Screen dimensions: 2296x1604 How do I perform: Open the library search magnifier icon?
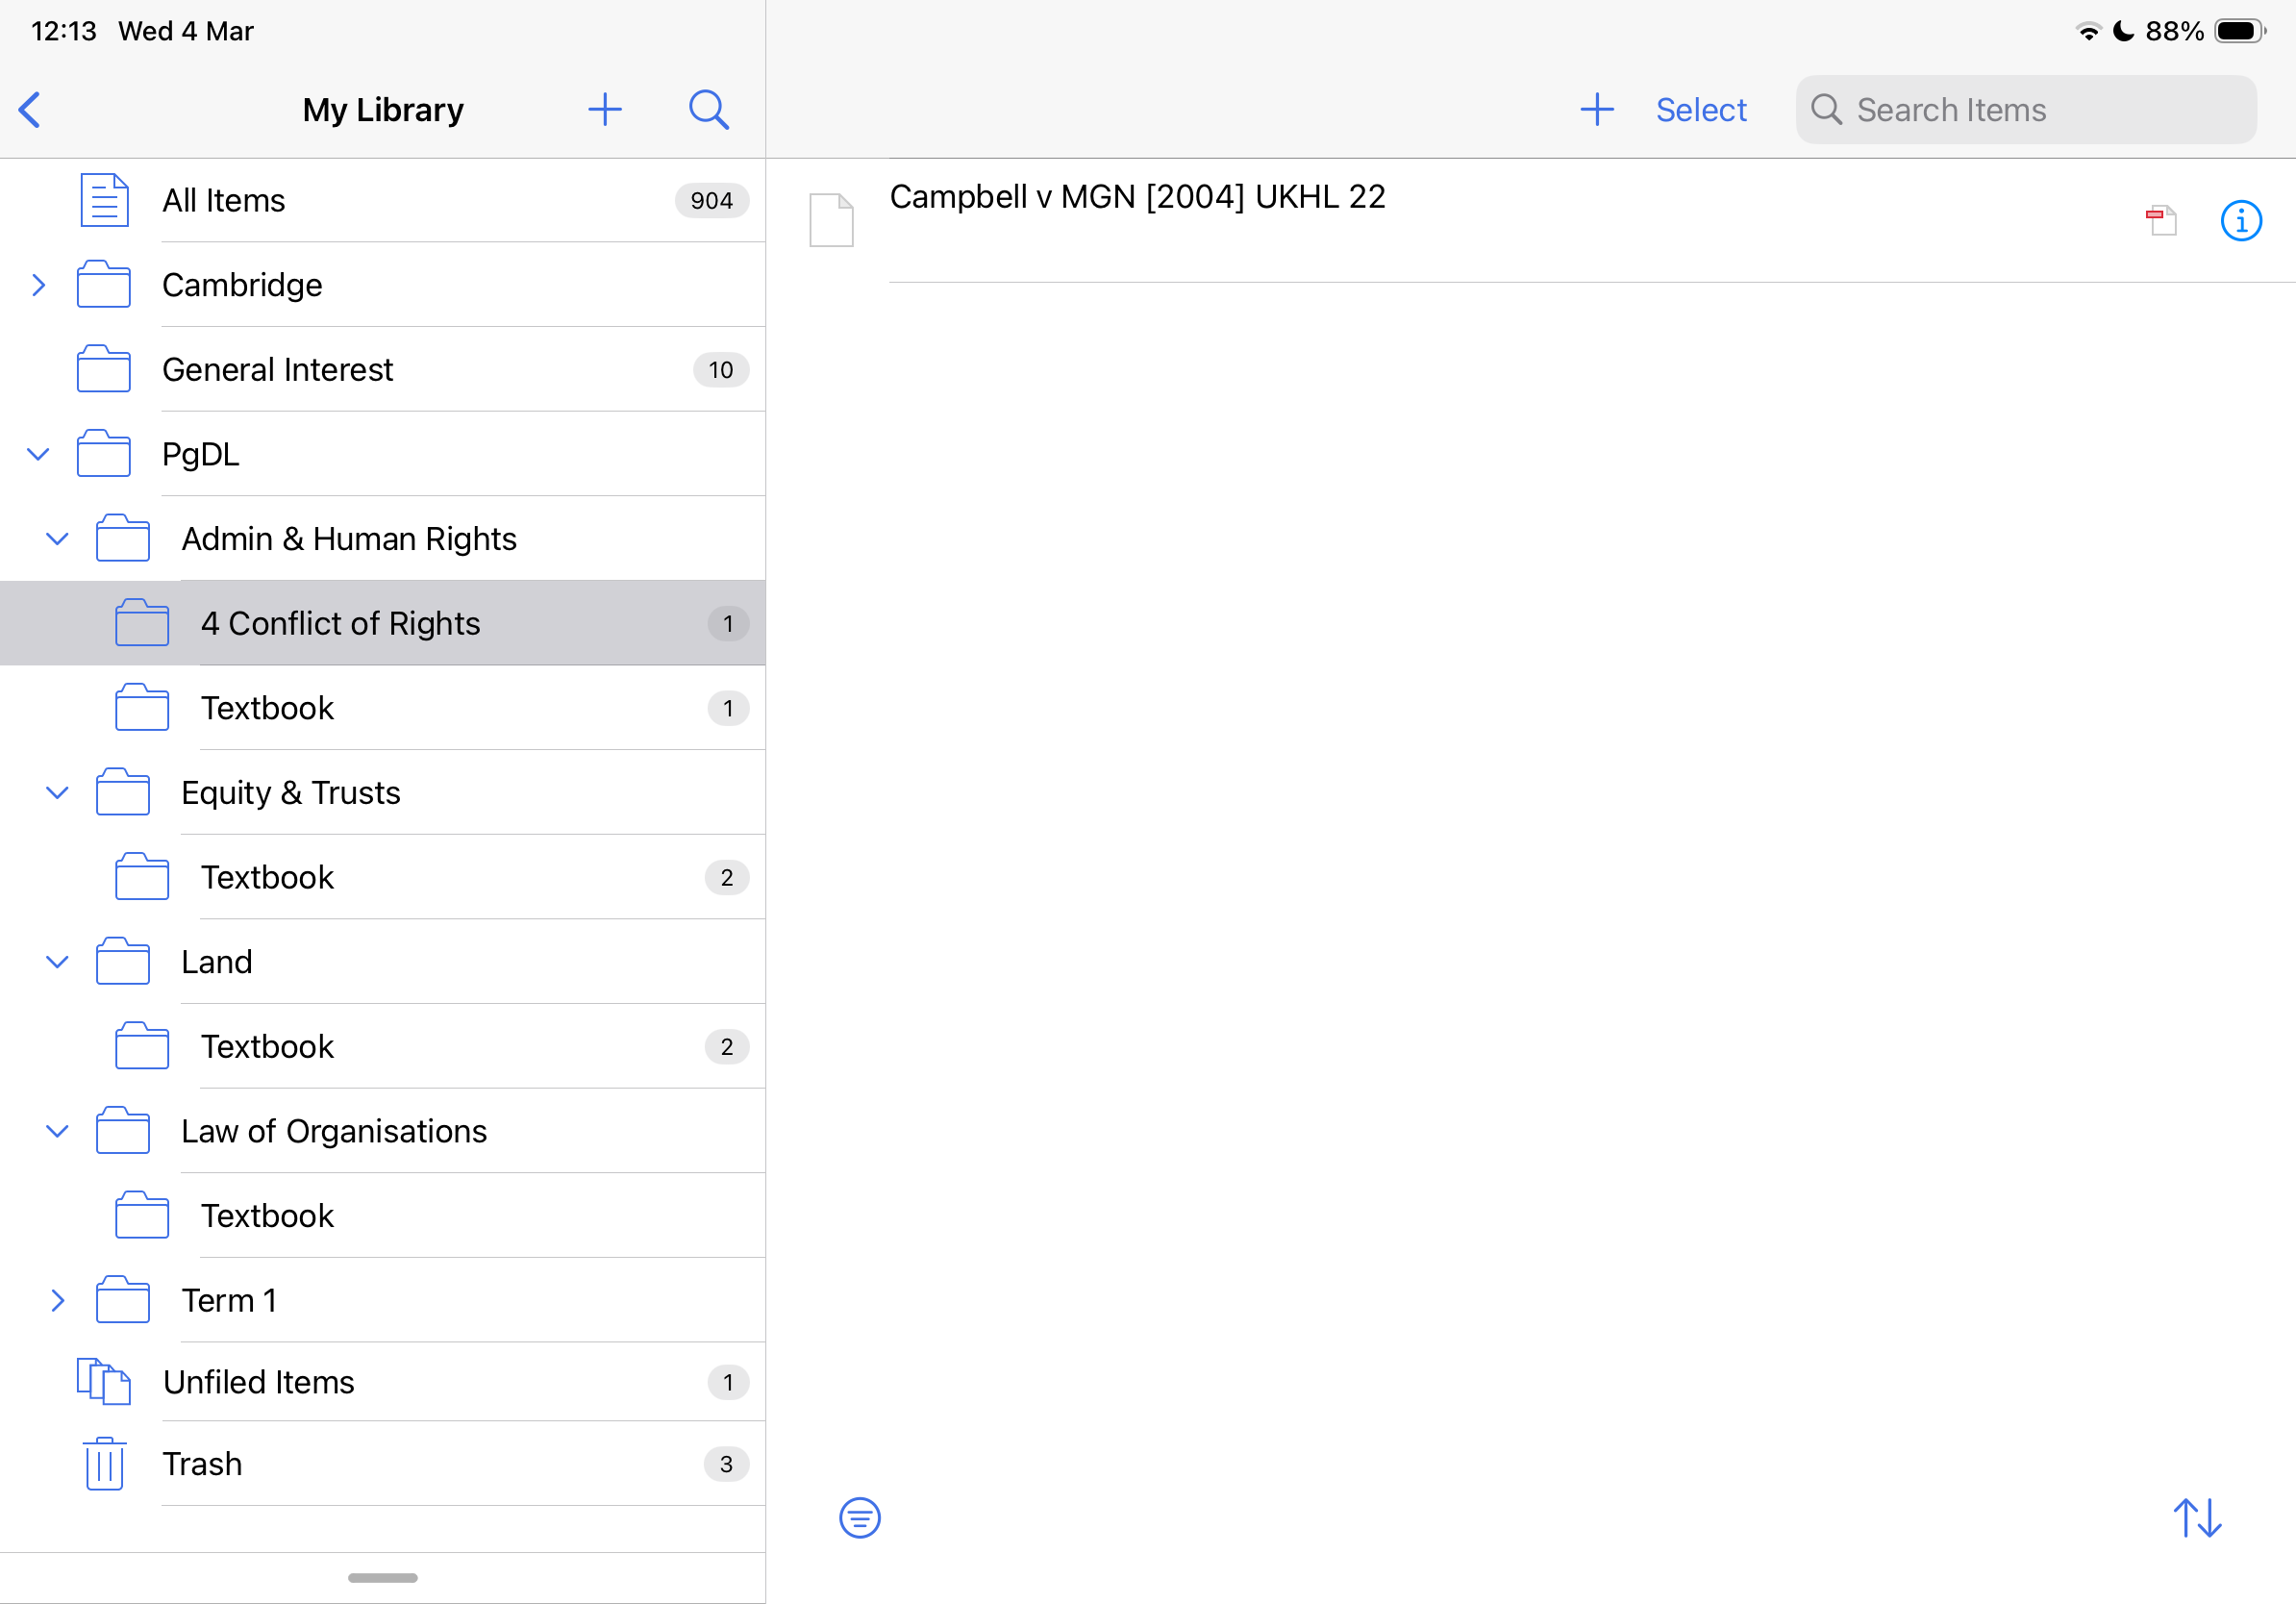click(708, 109)
